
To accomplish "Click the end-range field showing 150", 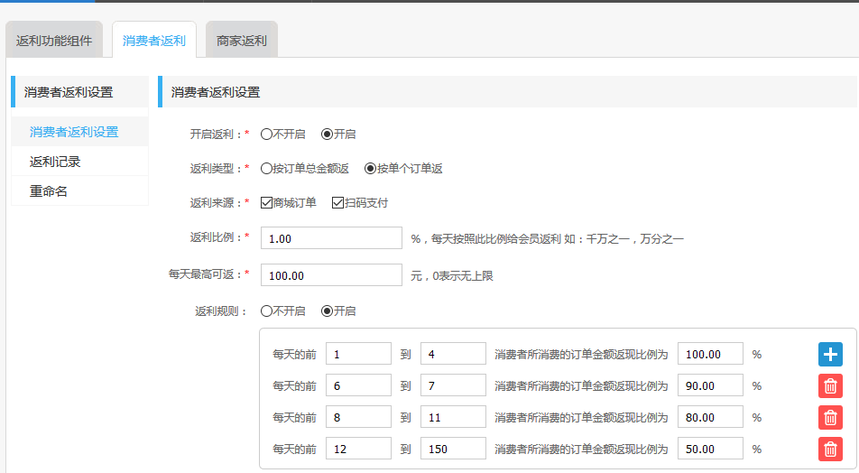I will pos(453,450).
